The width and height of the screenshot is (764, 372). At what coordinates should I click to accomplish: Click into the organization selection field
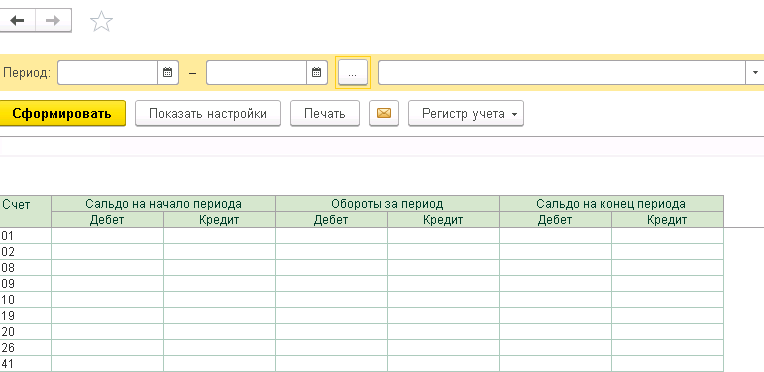click(x=562, y=73)
